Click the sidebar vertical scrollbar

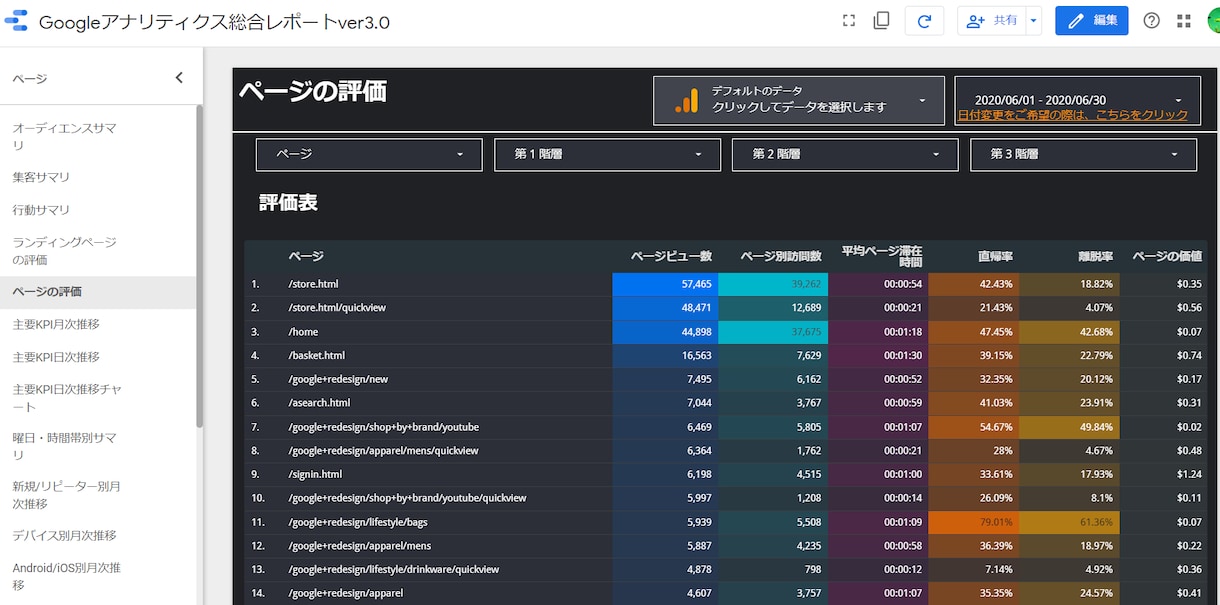tap(200, 265)
